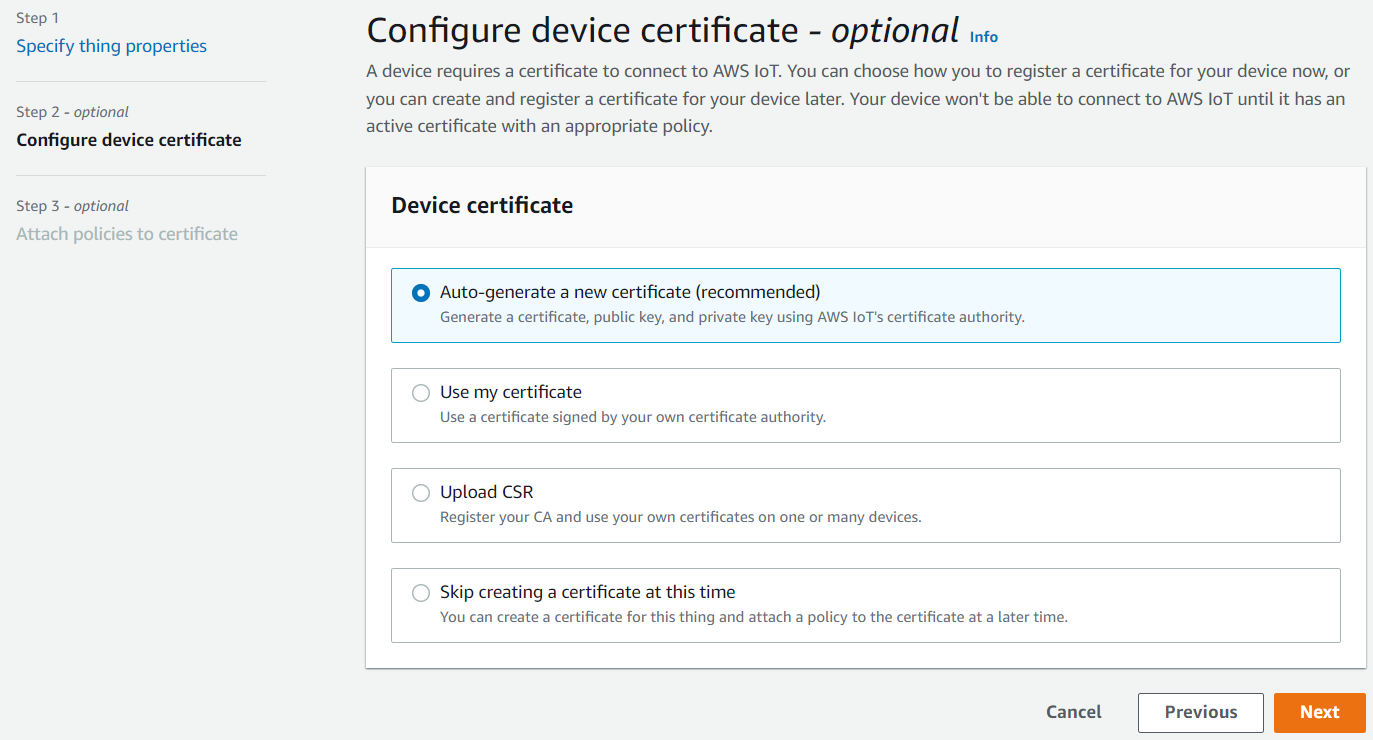Open the Info link beside the title

(x=983, y=37)
